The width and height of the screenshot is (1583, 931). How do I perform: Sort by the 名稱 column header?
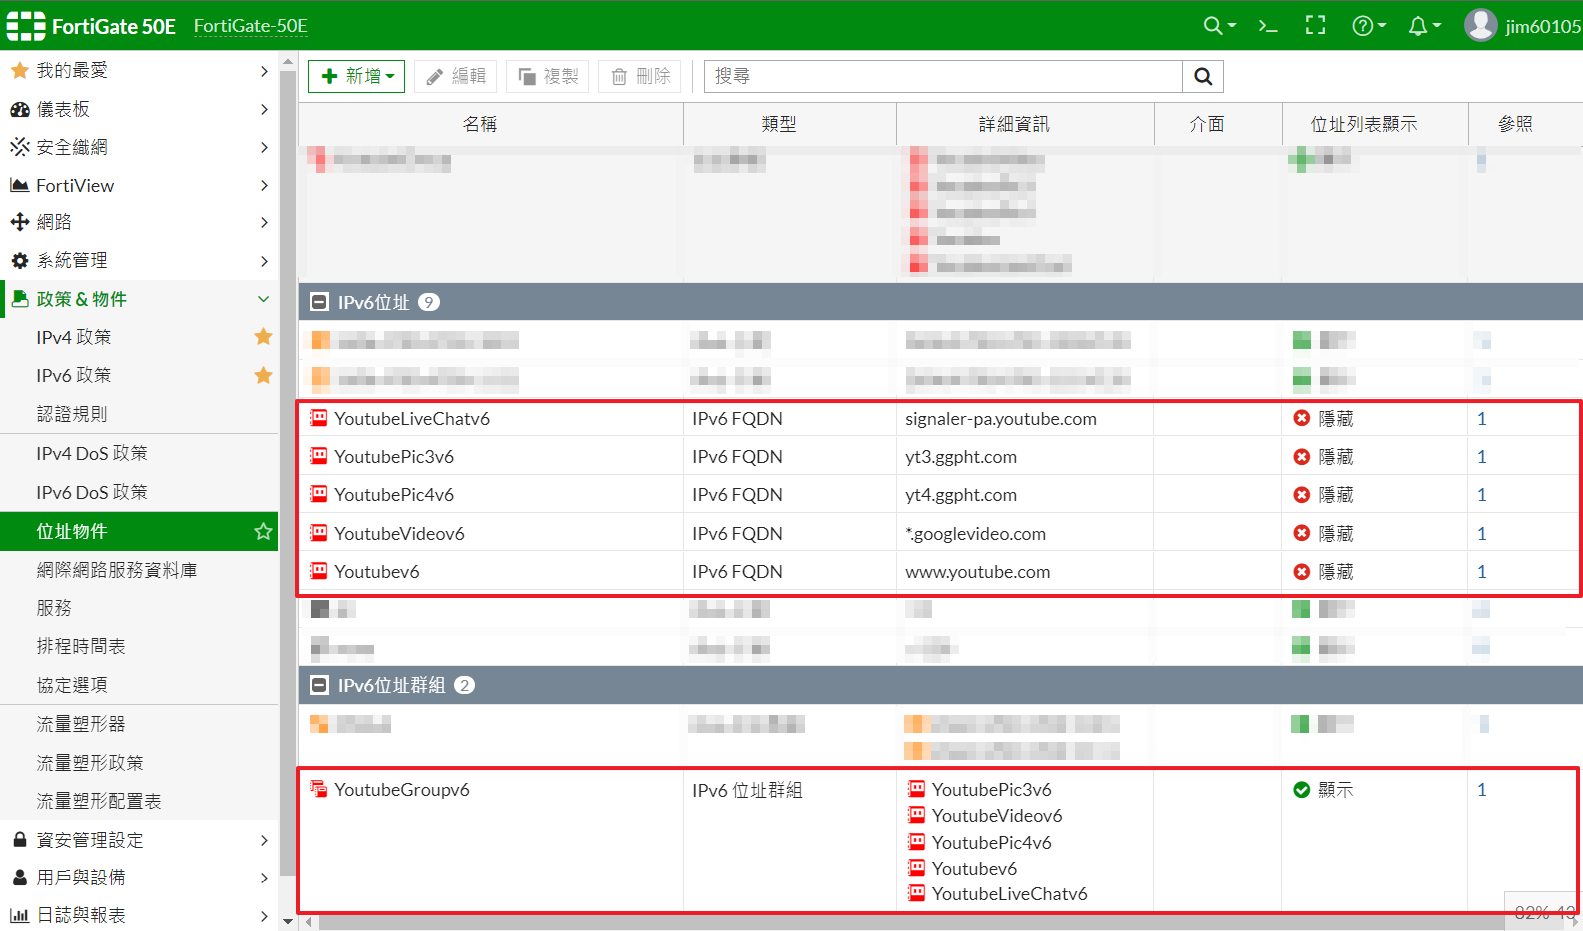coord(480,124)
